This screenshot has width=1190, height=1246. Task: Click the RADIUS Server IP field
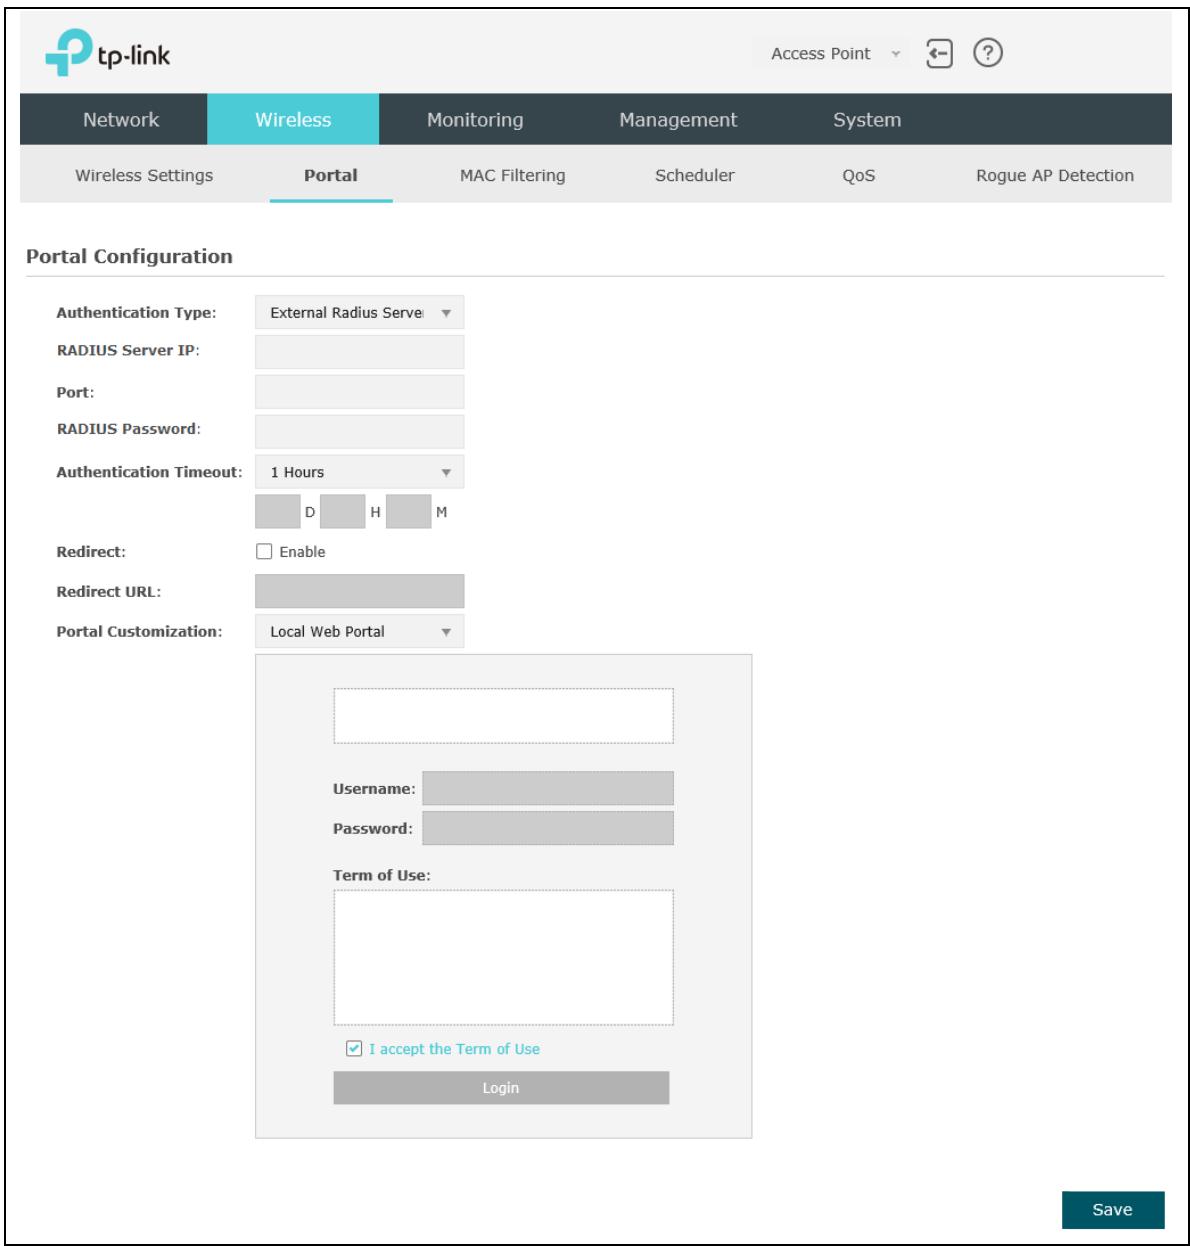(360, 352)
